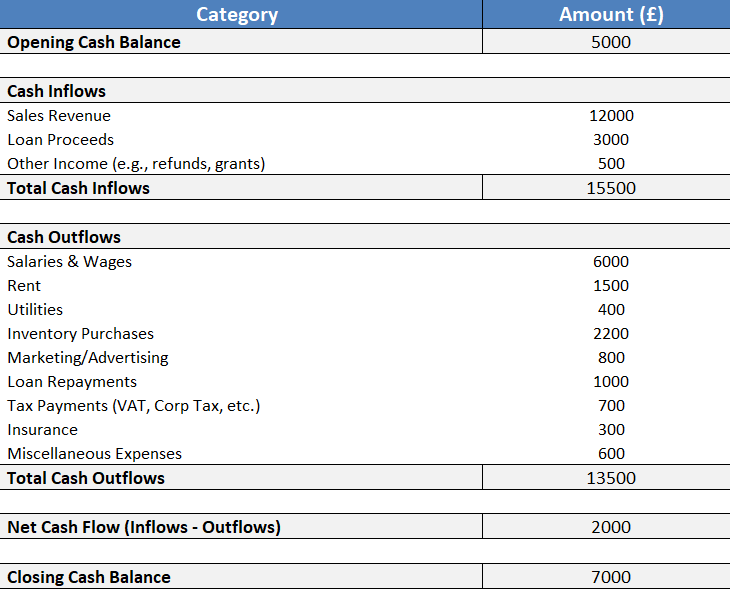Select the Salaries & Wages label
Image resolution: width=730 pixels, height=589 pixels.
tap(69, 262)
